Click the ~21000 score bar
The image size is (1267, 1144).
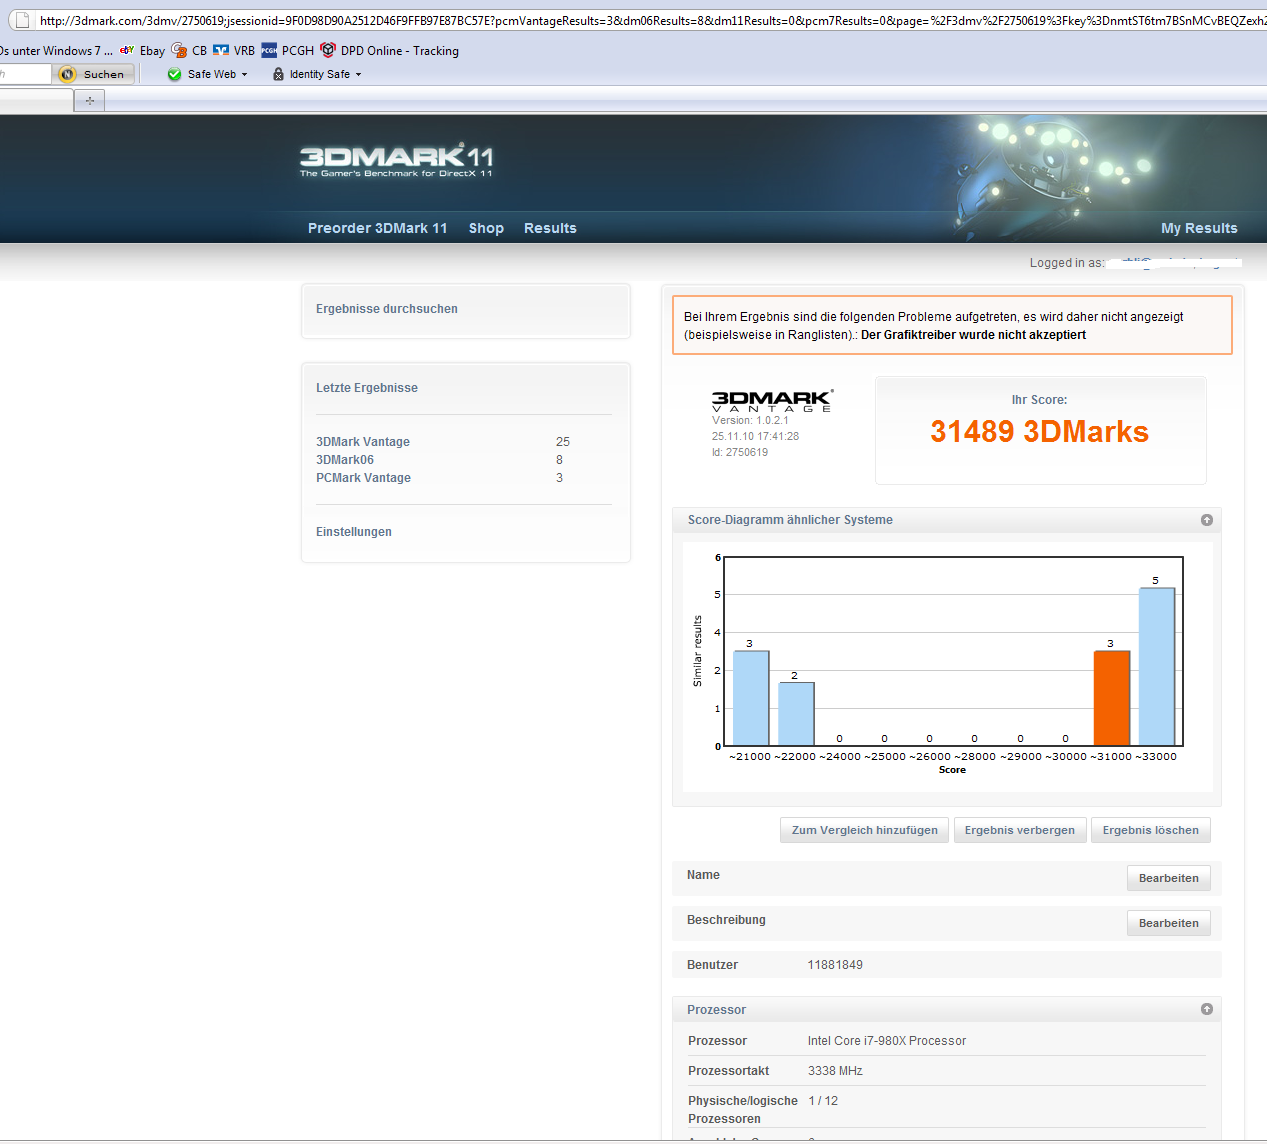[x=751, y=698]
